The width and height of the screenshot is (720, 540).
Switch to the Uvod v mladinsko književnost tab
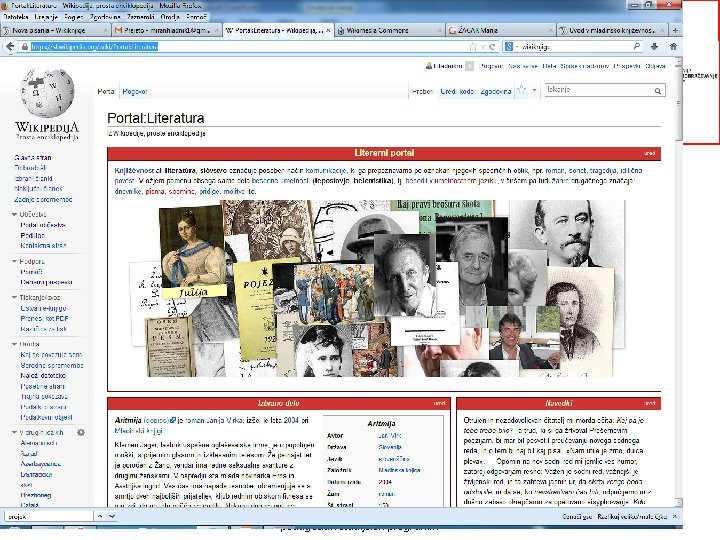(x=611, y=30)
